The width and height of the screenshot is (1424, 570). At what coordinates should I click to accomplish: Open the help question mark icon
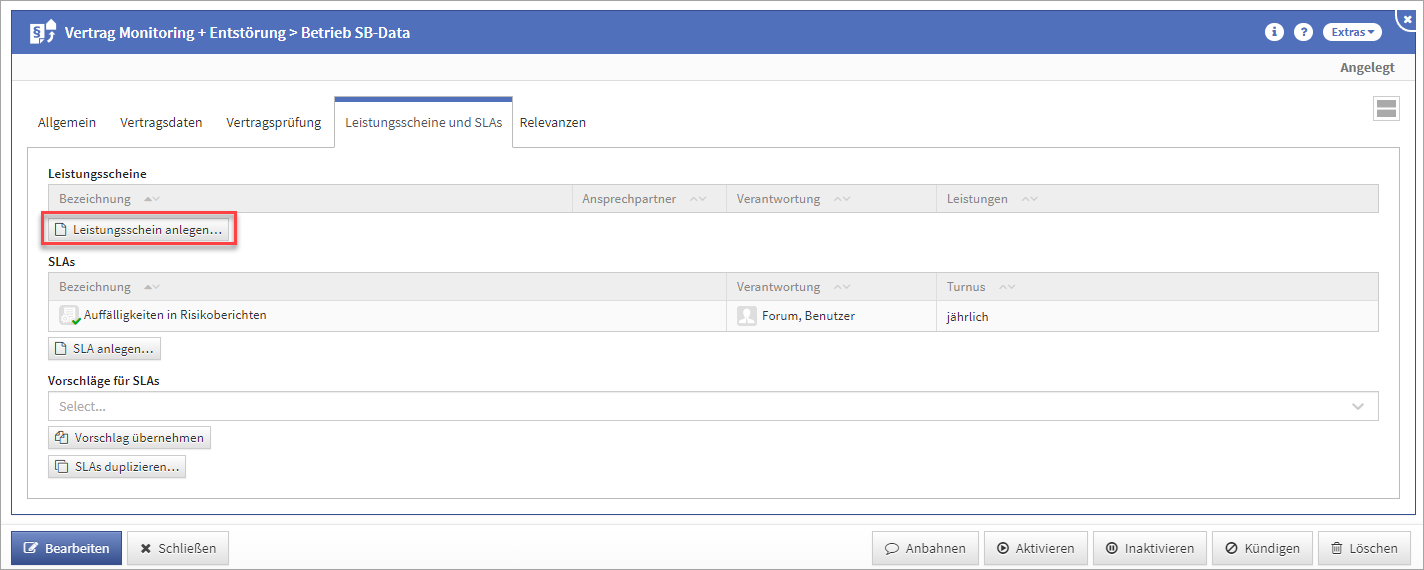tap(1303, 32)
